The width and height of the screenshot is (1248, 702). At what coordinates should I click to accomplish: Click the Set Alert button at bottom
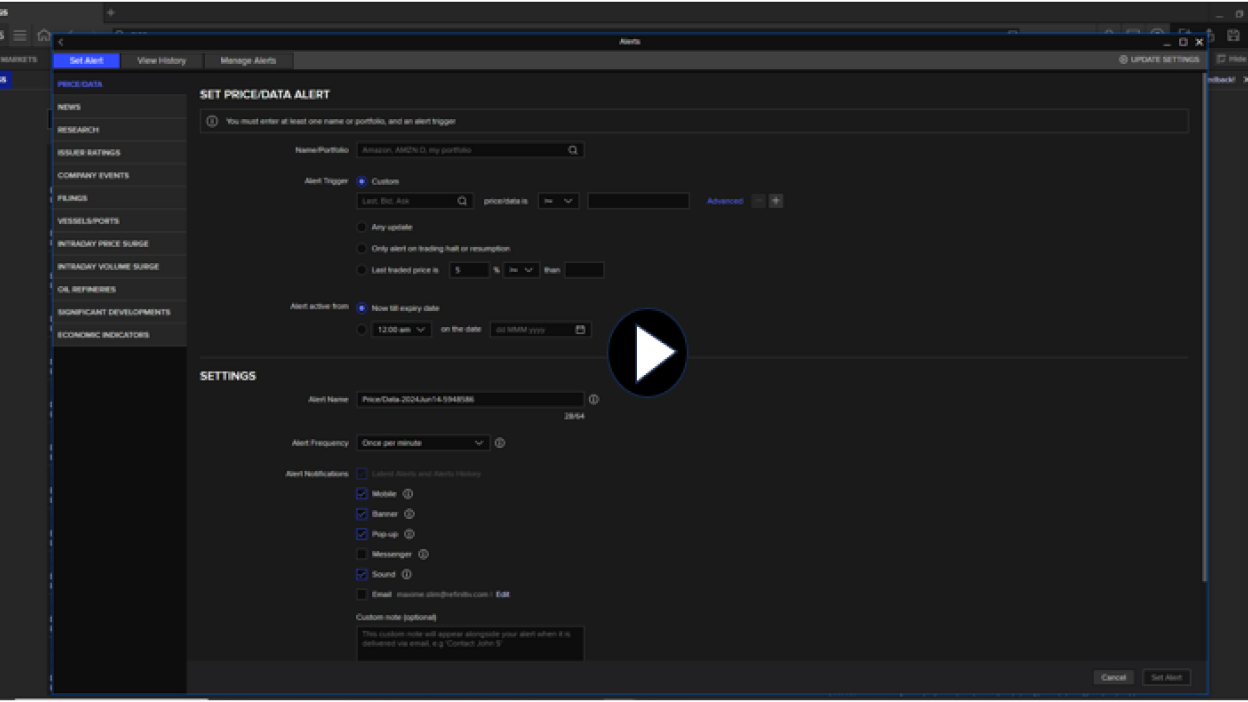coord(1166,677)
